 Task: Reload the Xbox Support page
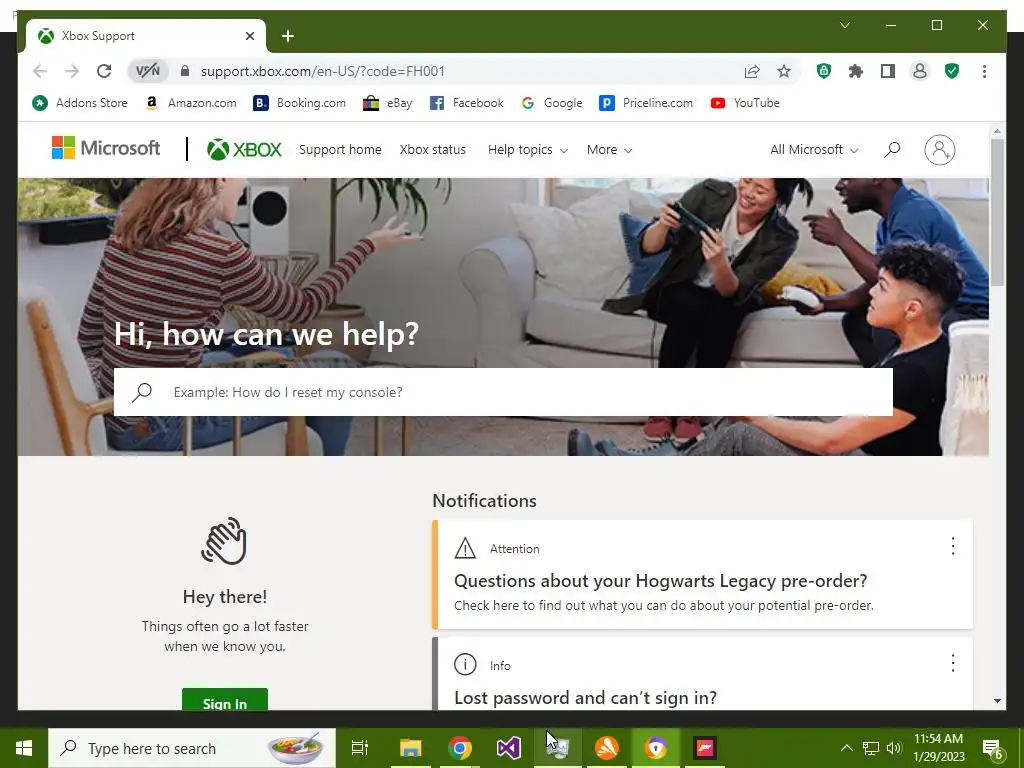(x=104, y=71)
